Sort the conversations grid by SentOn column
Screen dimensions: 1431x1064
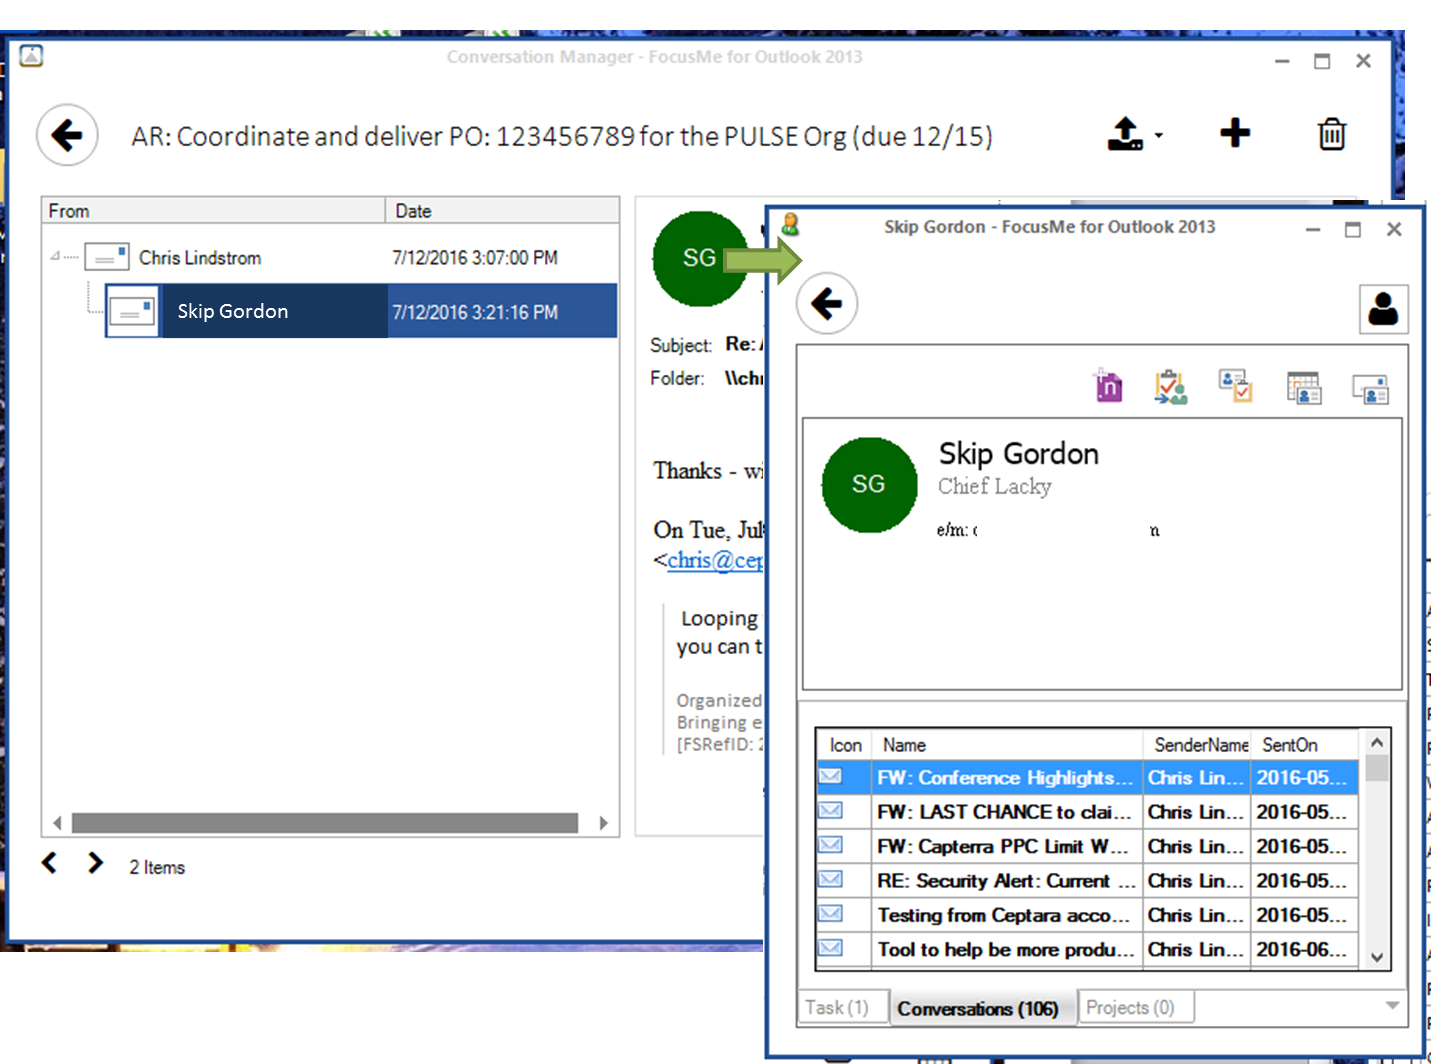click(1305, 745)
